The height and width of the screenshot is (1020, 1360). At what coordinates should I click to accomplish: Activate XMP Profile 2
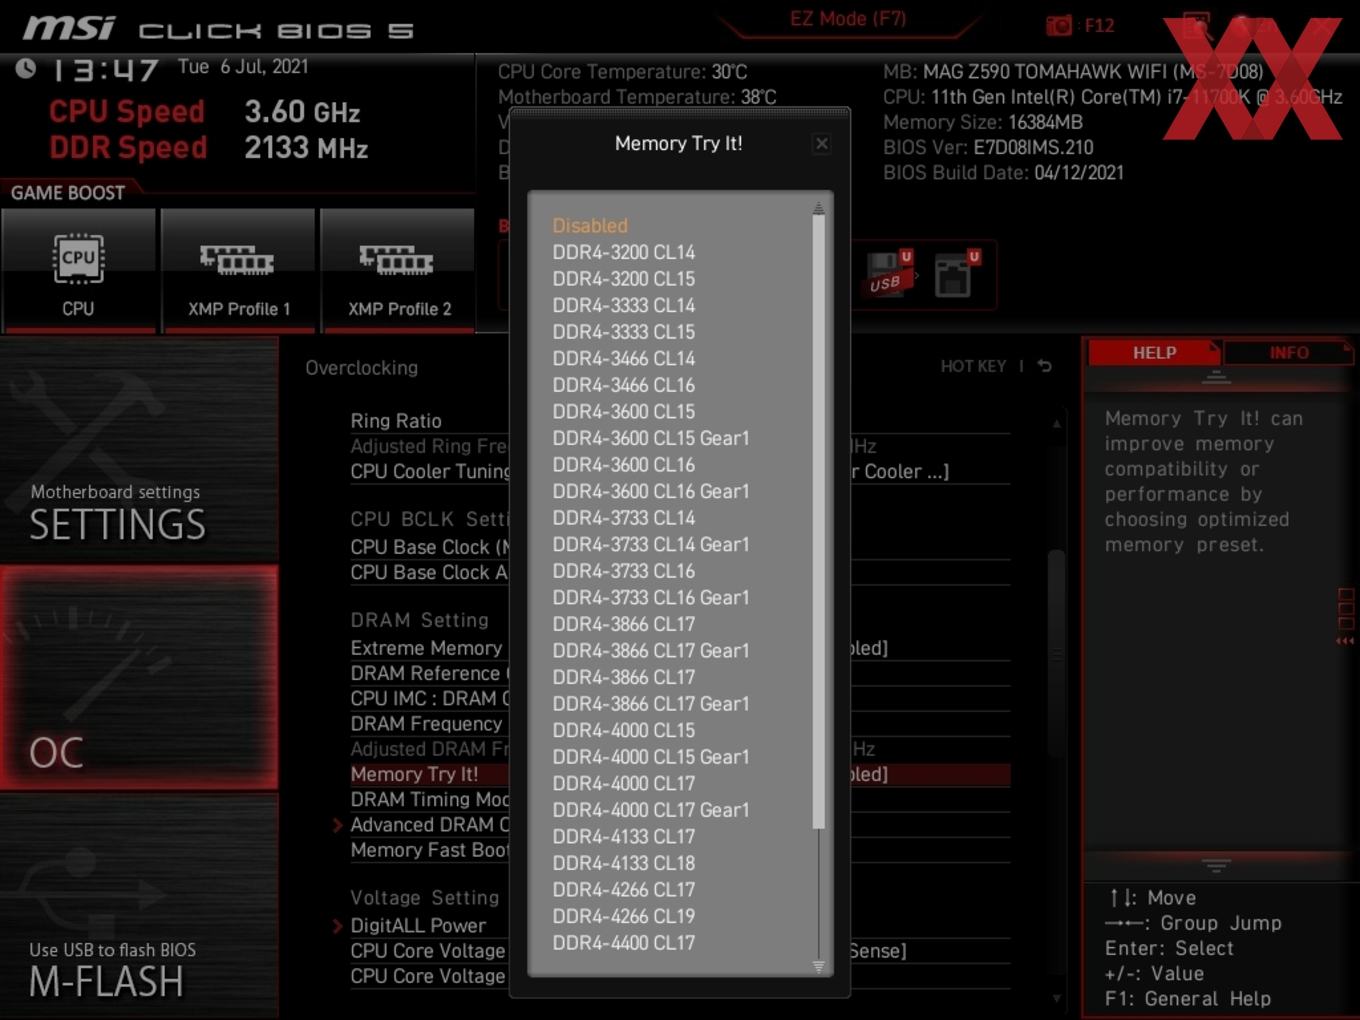pos(398,270)
